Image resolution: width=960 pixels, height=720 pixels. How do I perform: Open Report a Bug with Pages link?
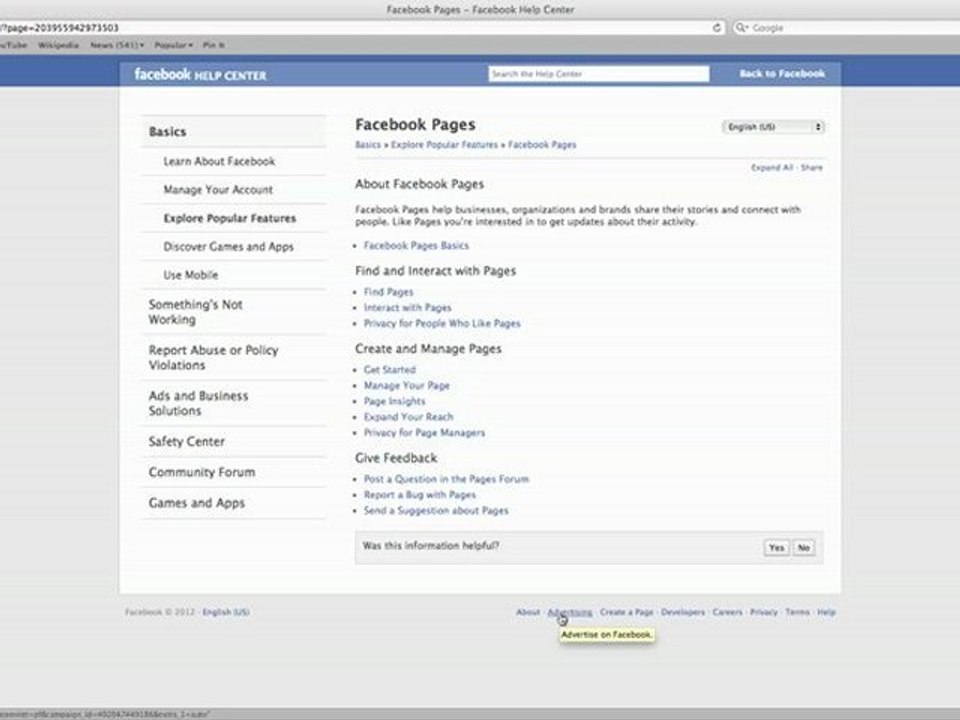[x=419, y=495]
